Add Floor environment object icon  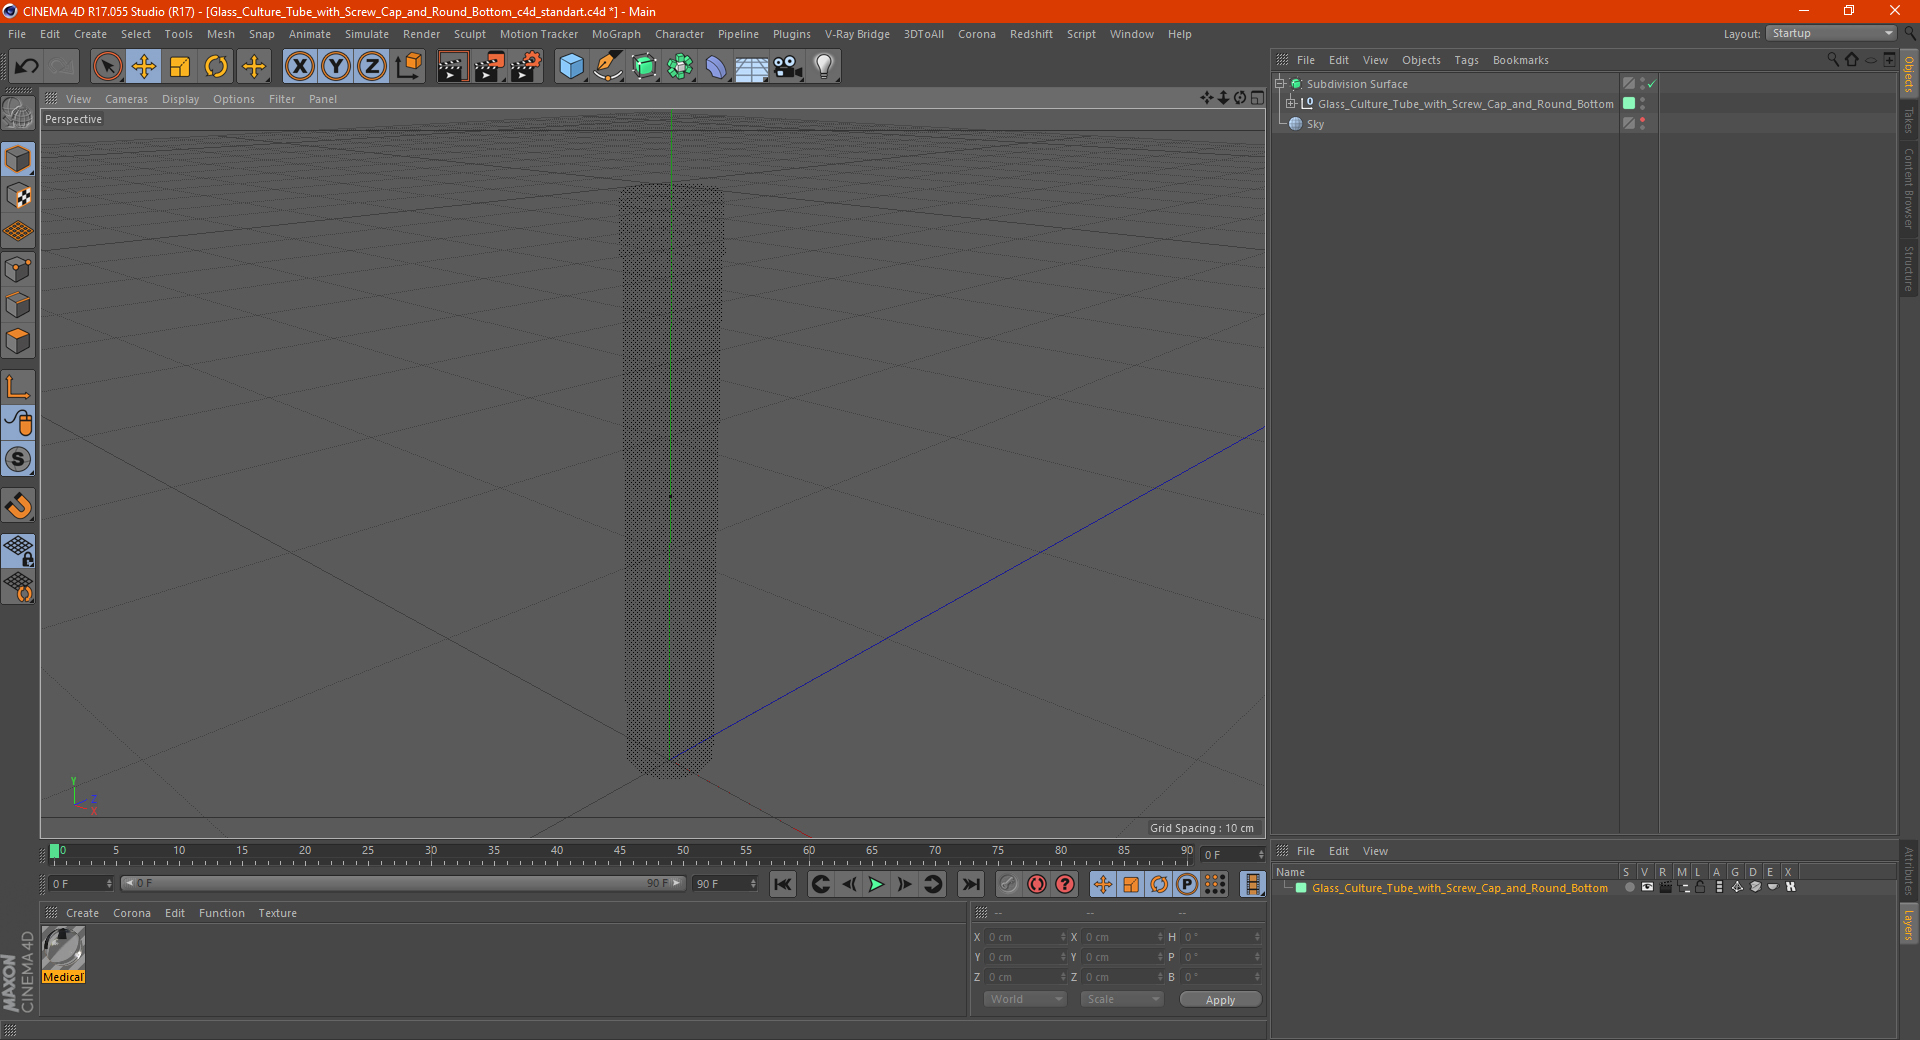pos(752,67)
